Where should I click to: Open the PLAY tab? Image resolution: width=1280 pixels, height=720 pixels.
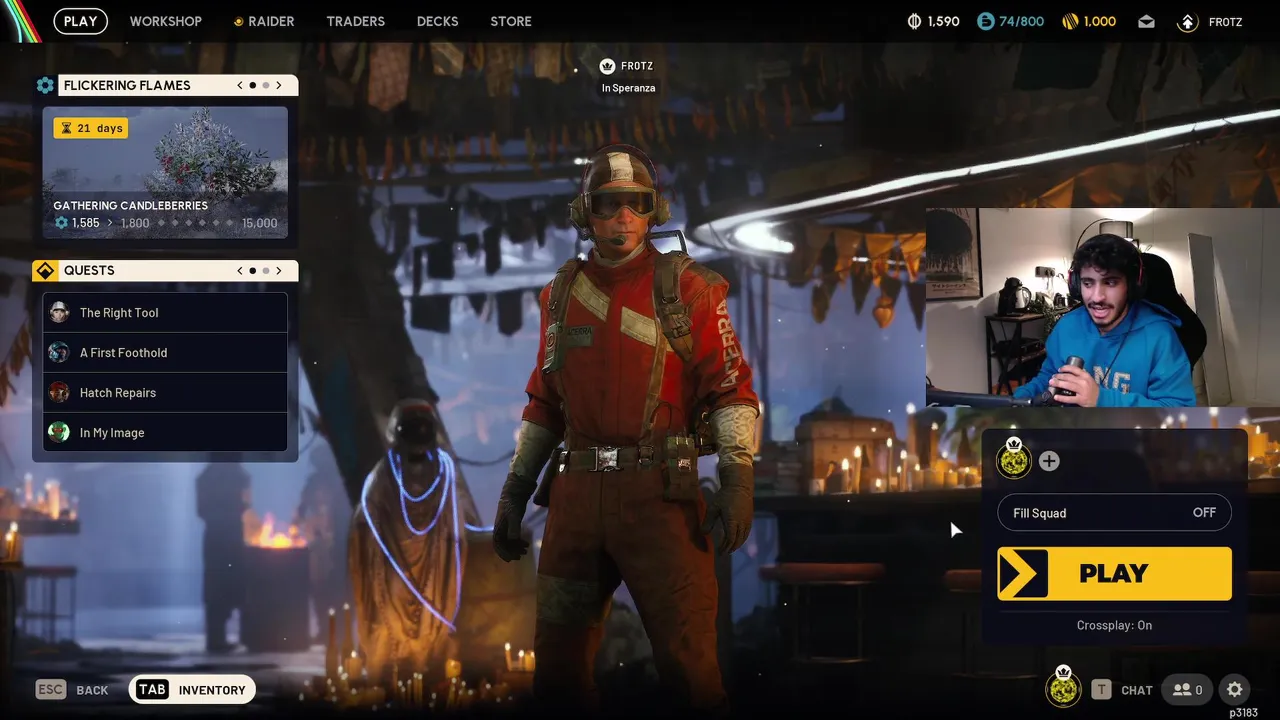tap(80, 21)
